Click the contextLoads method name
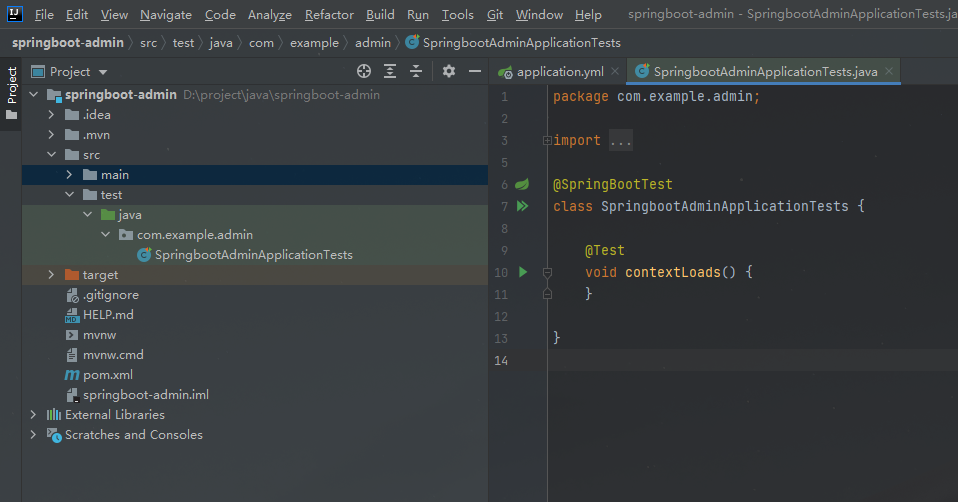 tap(673, 272)
